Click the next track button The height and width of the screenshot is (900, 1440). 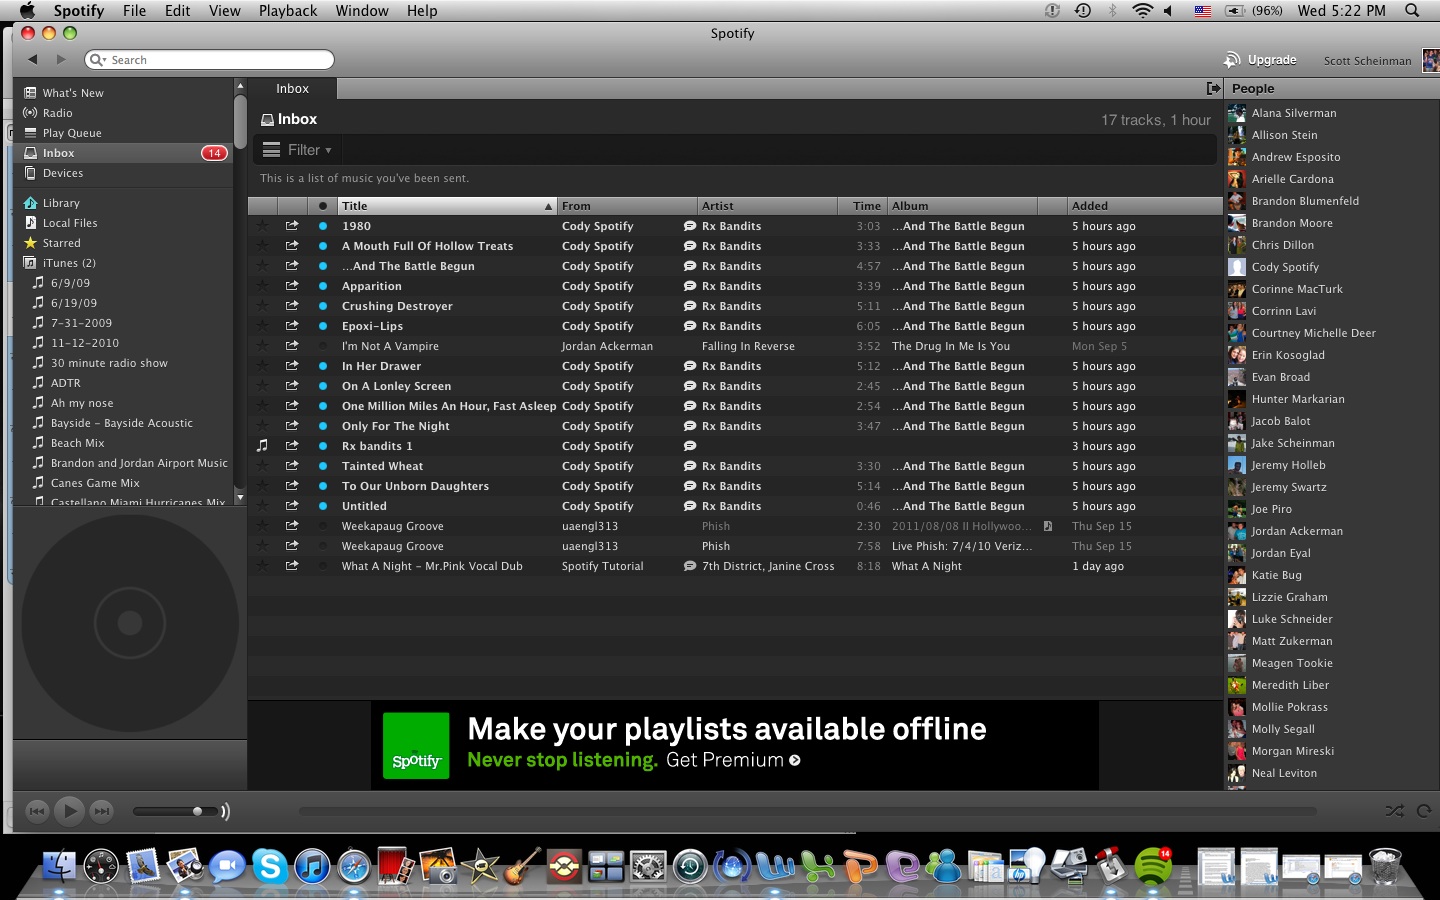102,811
